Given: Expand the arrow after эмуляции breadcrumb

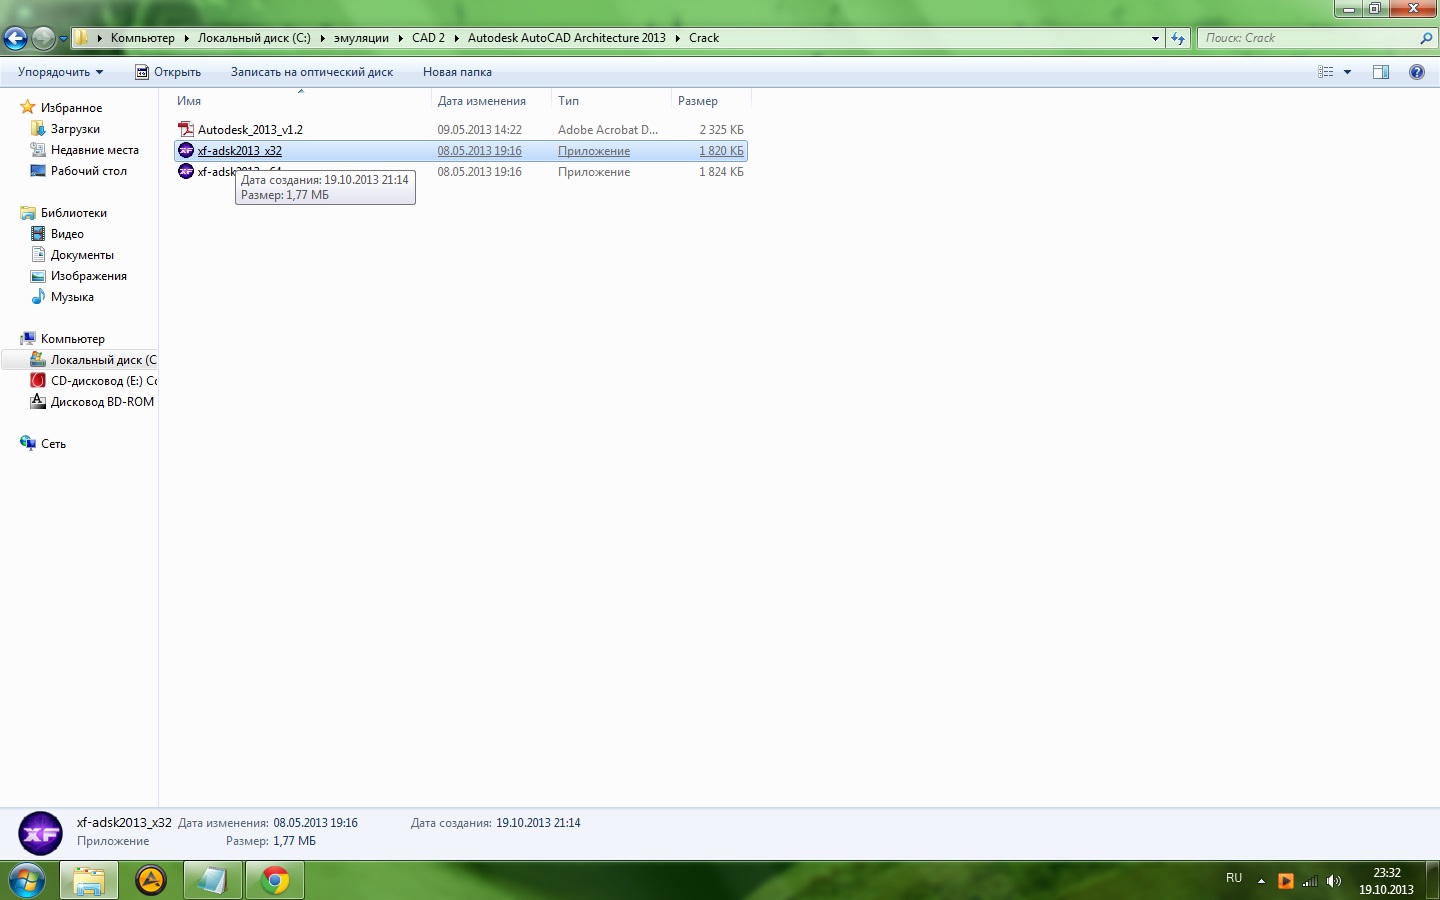Looking at the screenshot, I should (400, 38).
